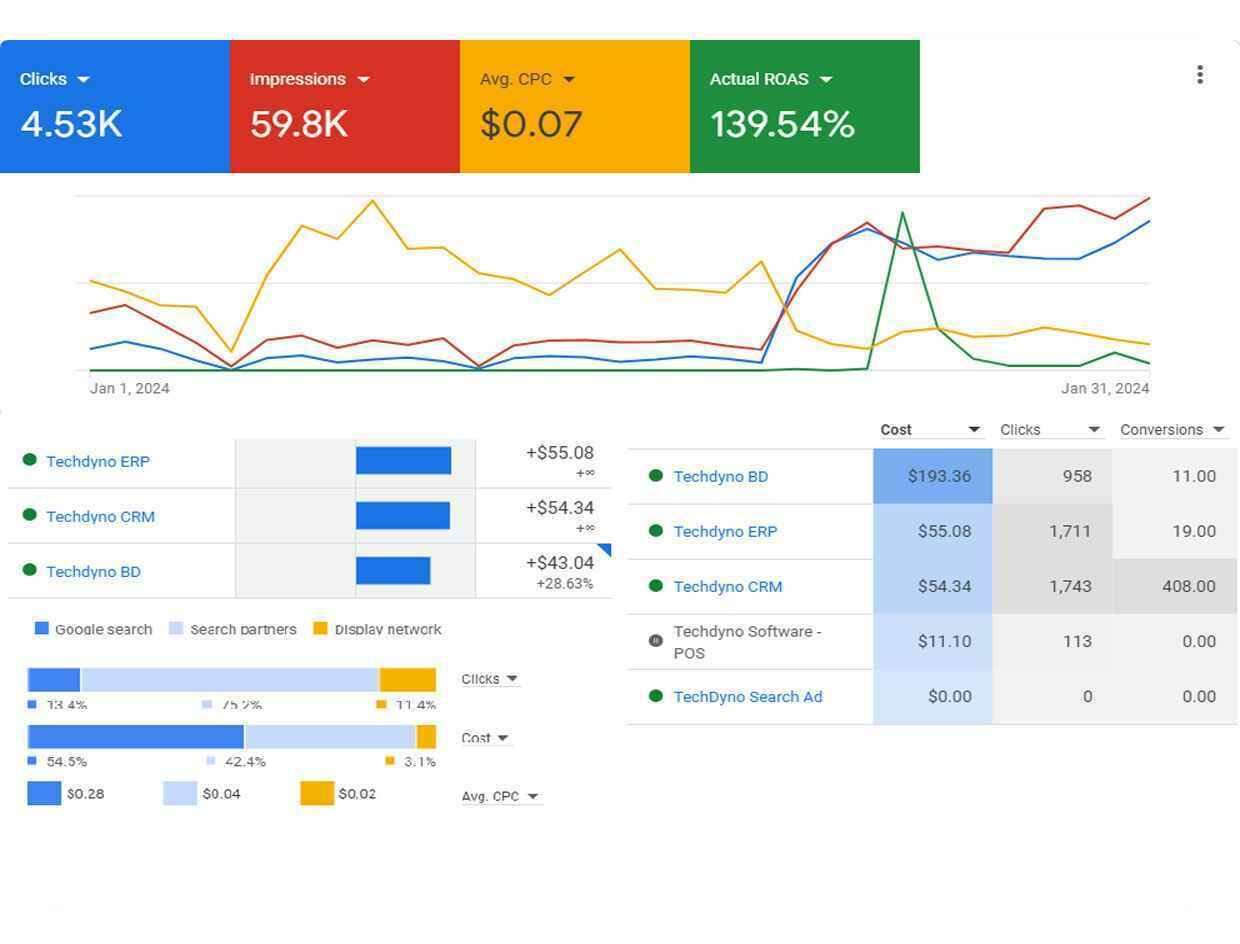Screen dimensions: 1240x944
Task: Click the paused status icon for Techdyno Software - POS
Action: click(x=656, y=641)
